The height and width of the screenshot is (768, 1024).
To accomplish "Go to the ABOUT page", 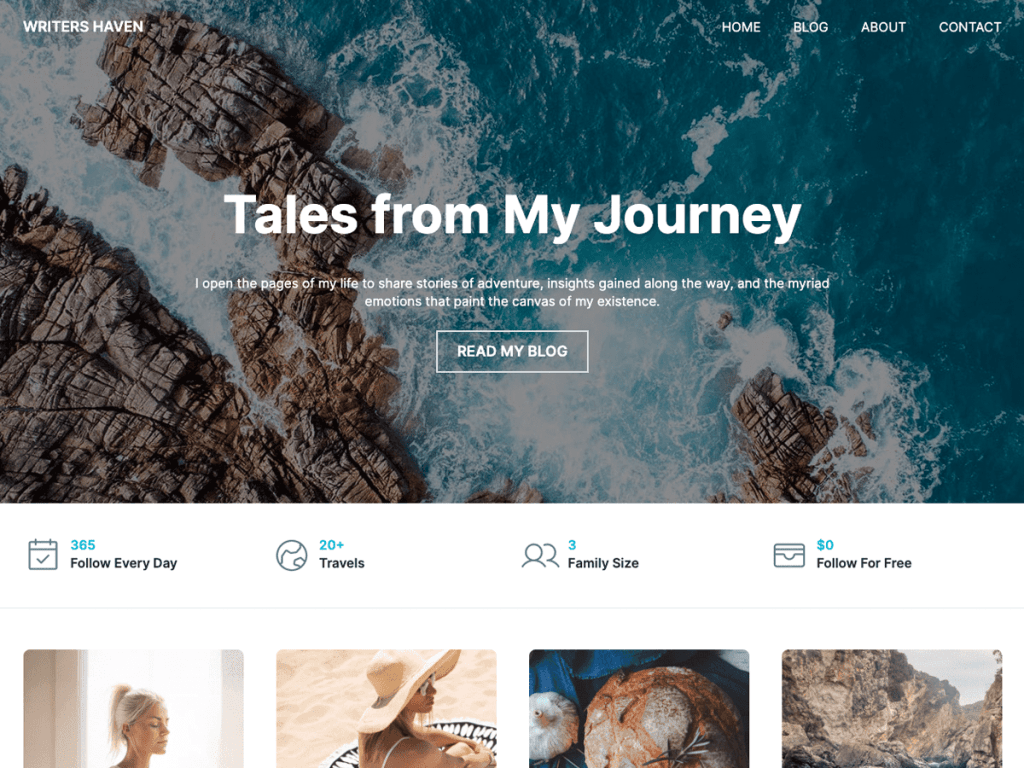I will click(x=883, y=27).
